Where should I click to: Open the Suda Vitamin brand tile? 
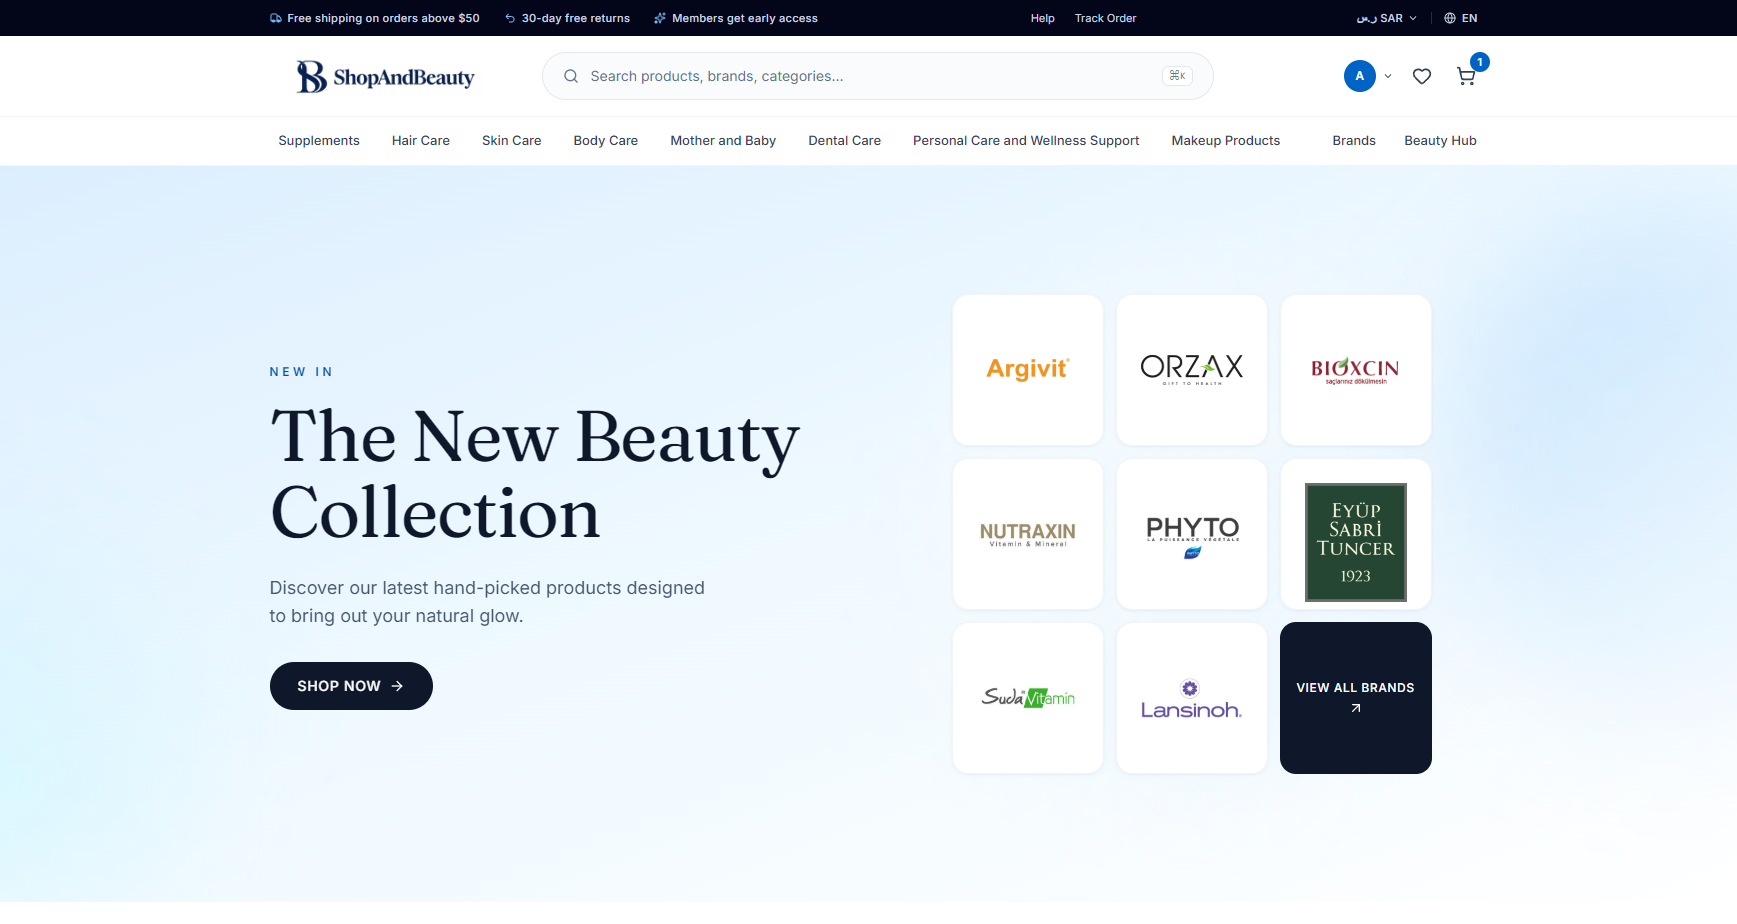point(1028,698)
